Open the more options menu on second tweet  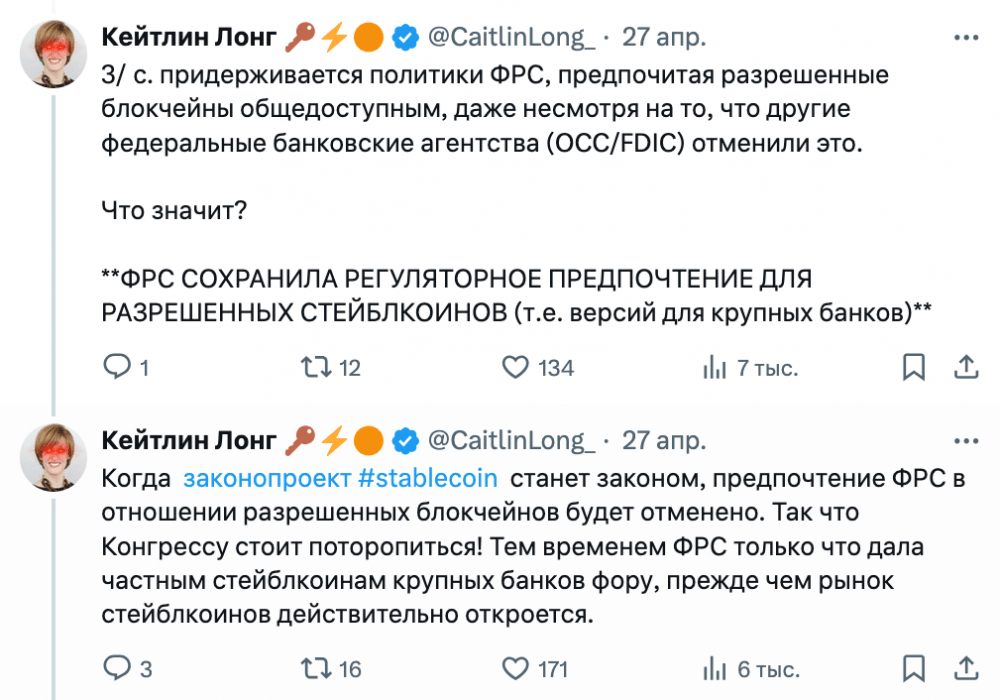tap(964, 440)
